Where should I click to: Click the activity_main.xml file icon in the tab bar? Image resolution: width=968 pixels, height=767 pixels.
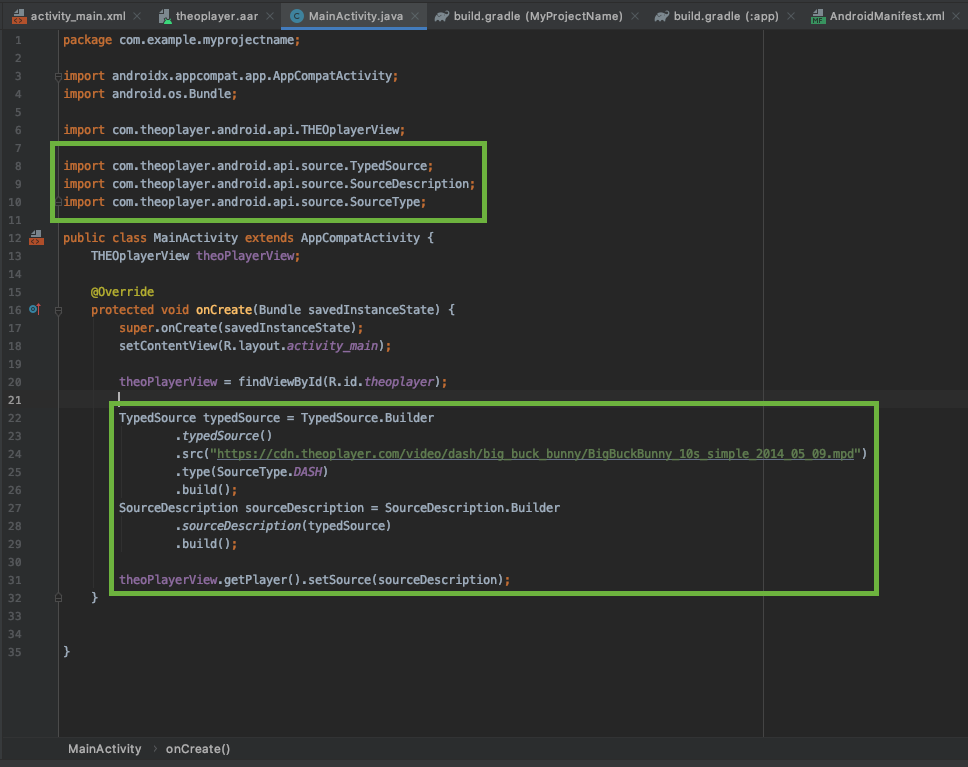click(x=17, y=16)
